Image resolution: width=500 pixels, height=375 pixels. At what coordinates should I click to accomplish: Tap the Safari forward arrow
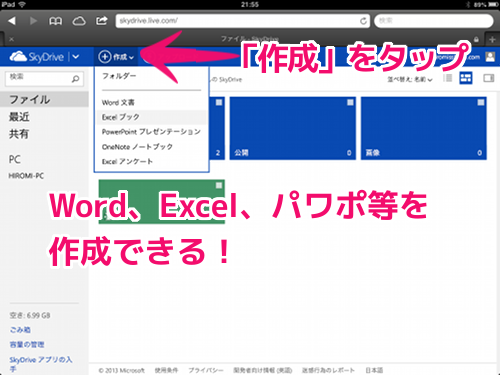(x=33, y=21)
